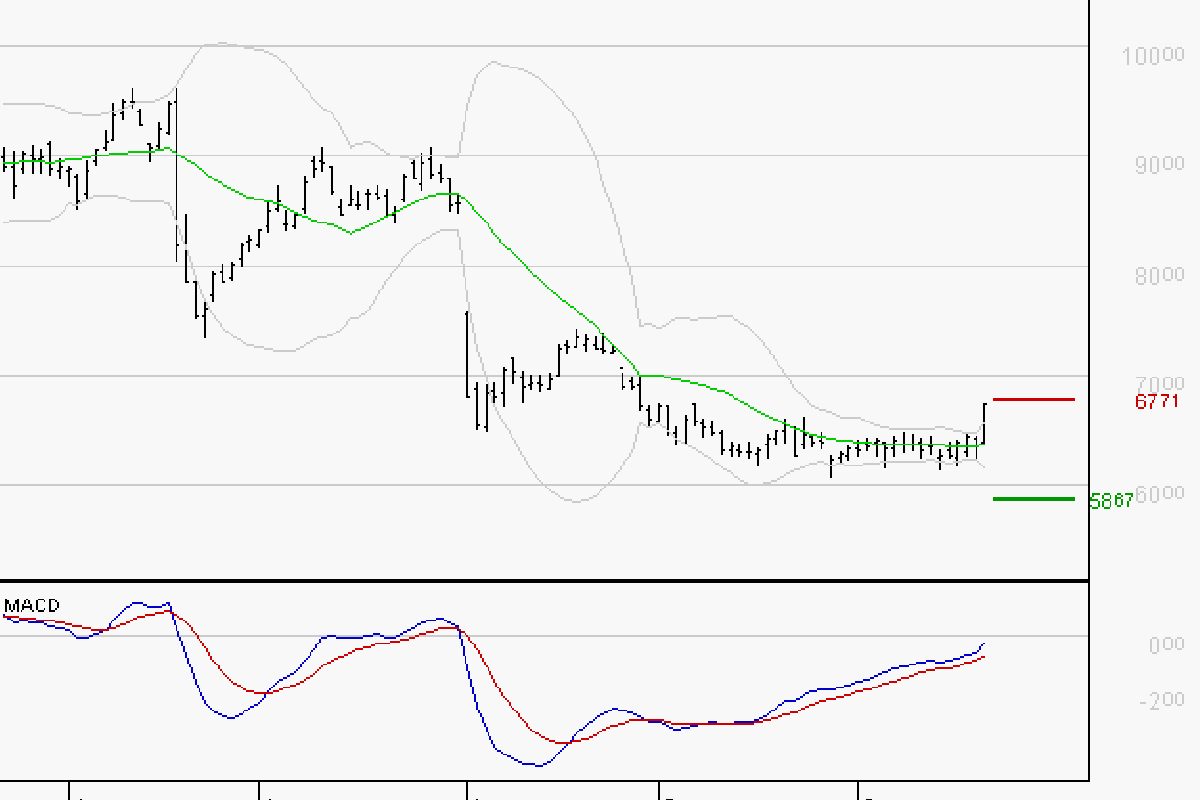Screen dimensions: 1200x800
Task: Click the red resistance line marker
Action: point(1034,399)
